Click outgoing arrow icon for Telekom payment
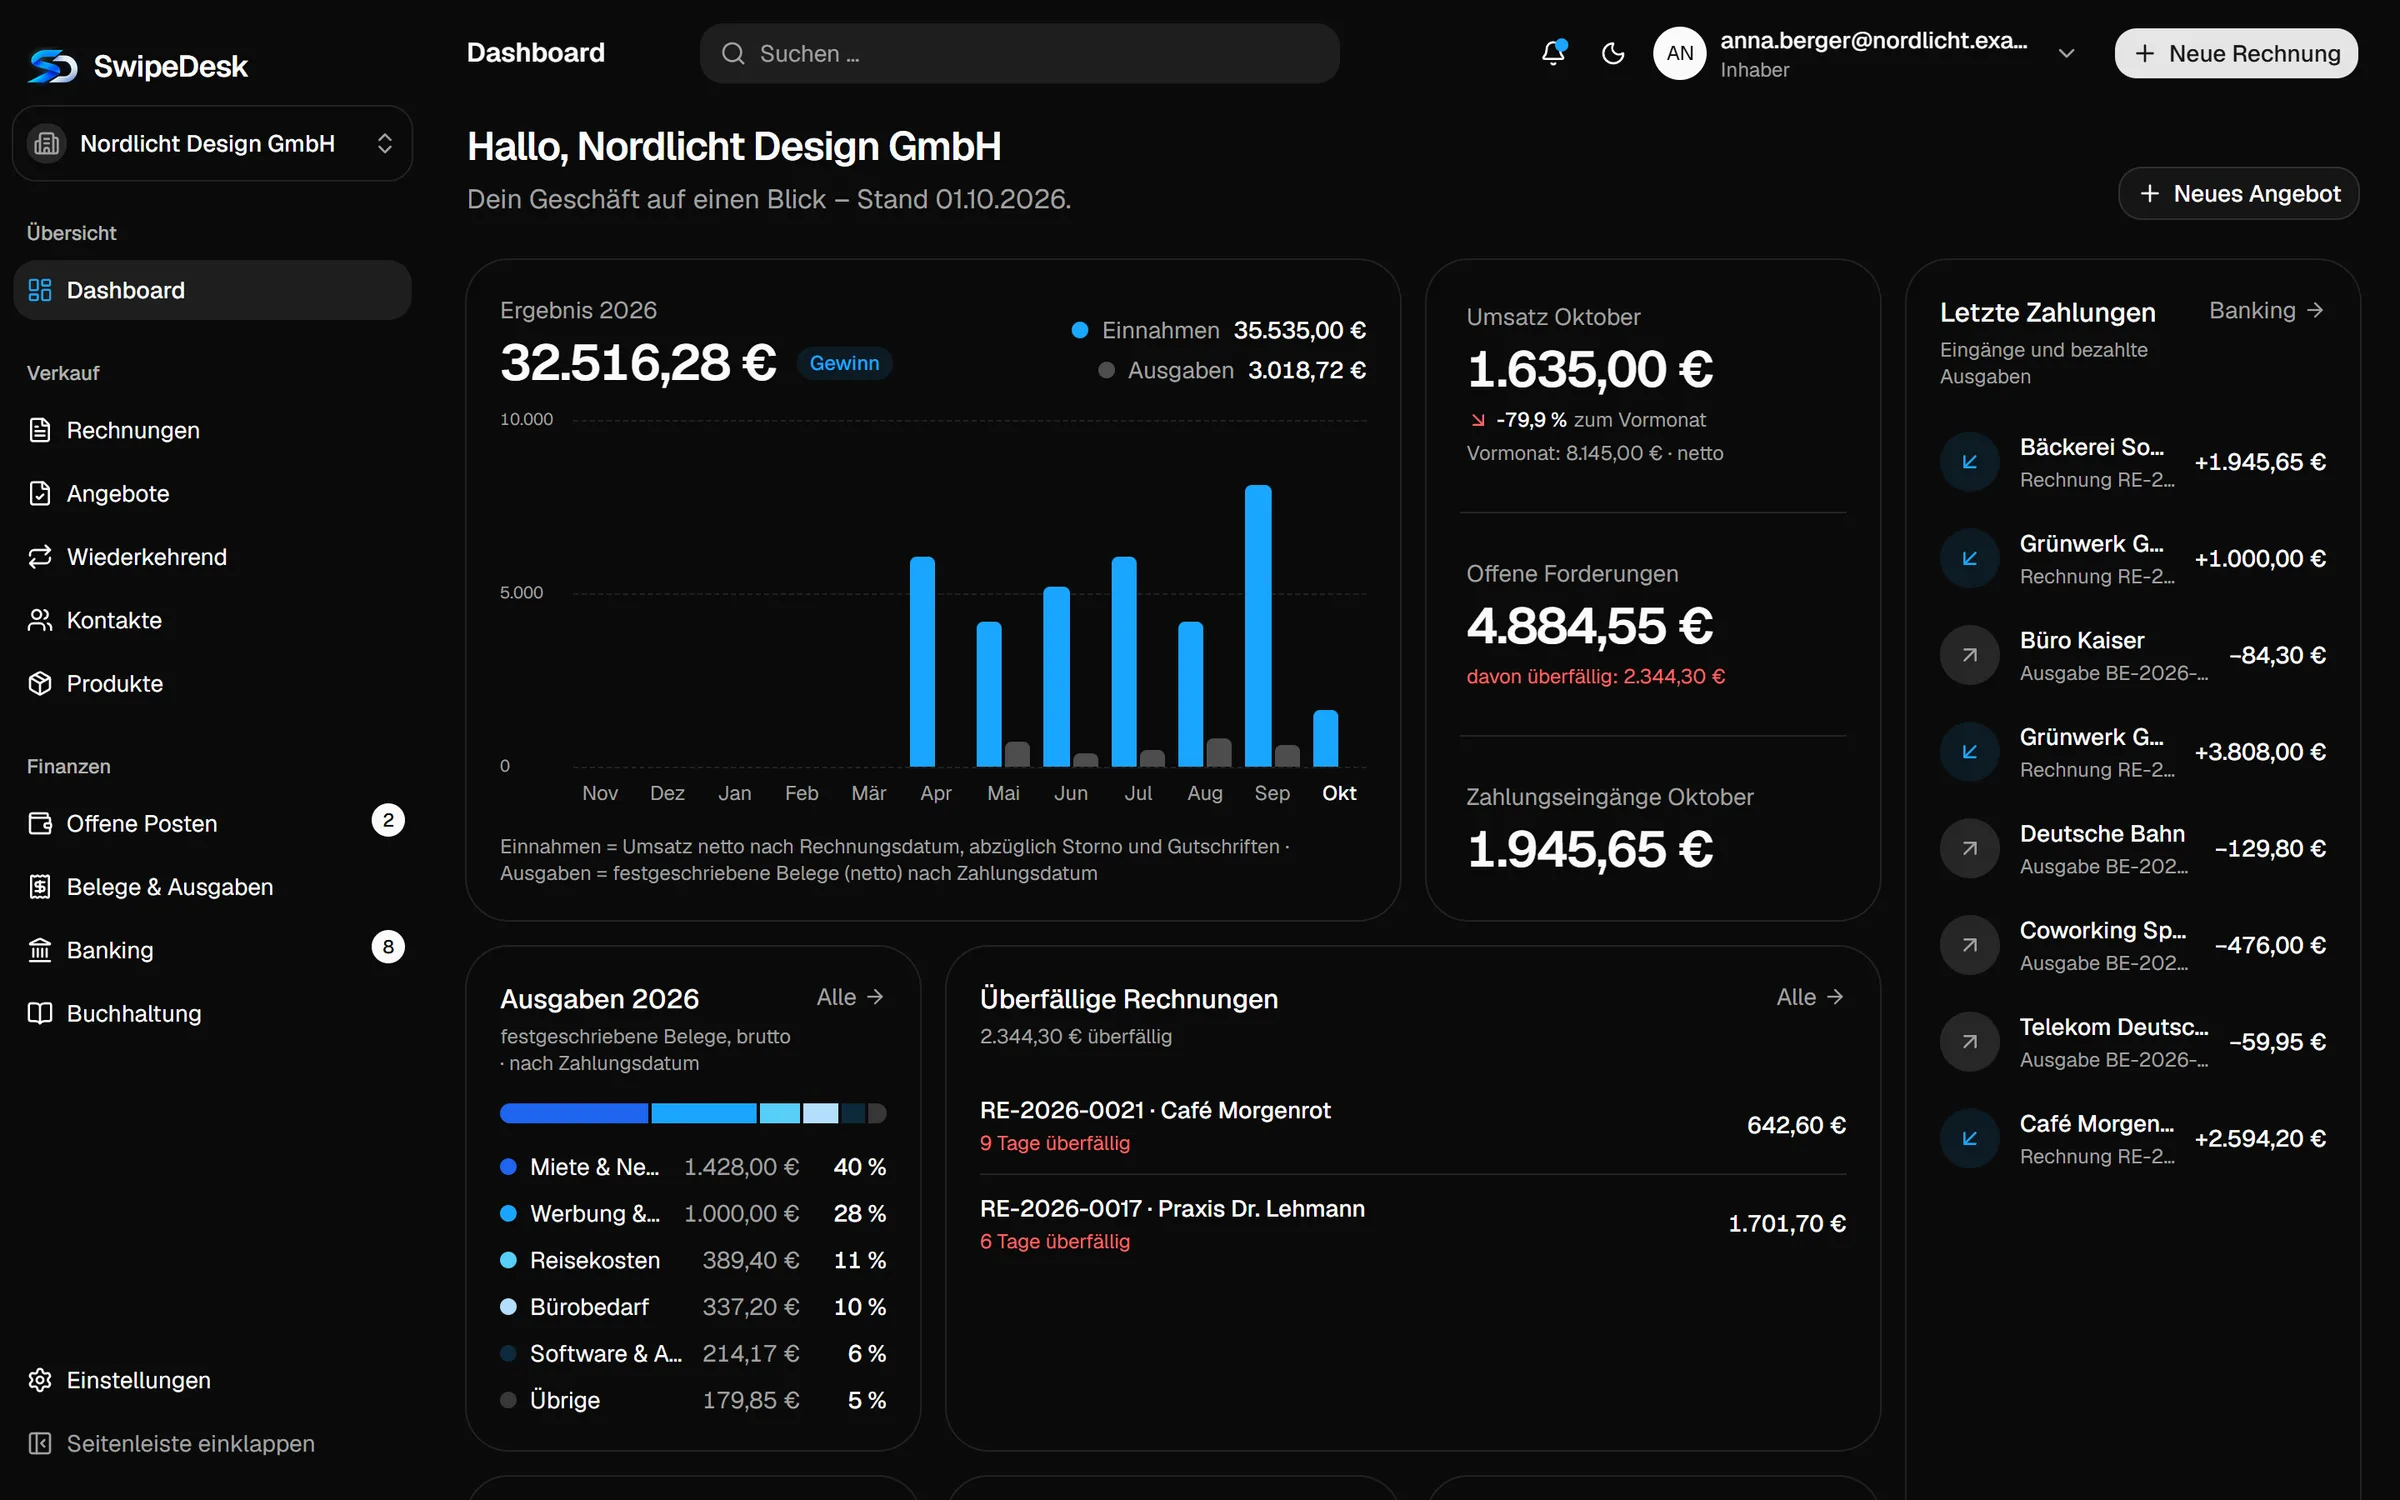This screenshot has height=1500, width=2400. coord(1969,1042)
